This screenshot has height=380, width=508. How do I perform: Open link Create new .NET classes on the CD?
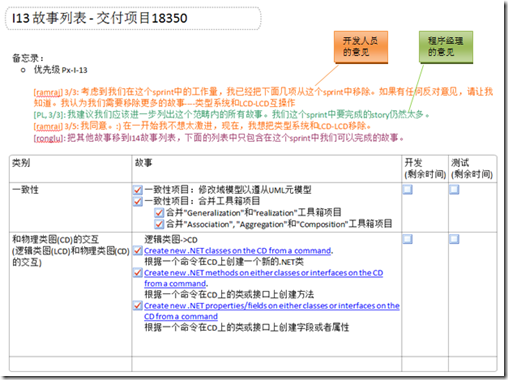pyautogui.click(x=238, y=251)
